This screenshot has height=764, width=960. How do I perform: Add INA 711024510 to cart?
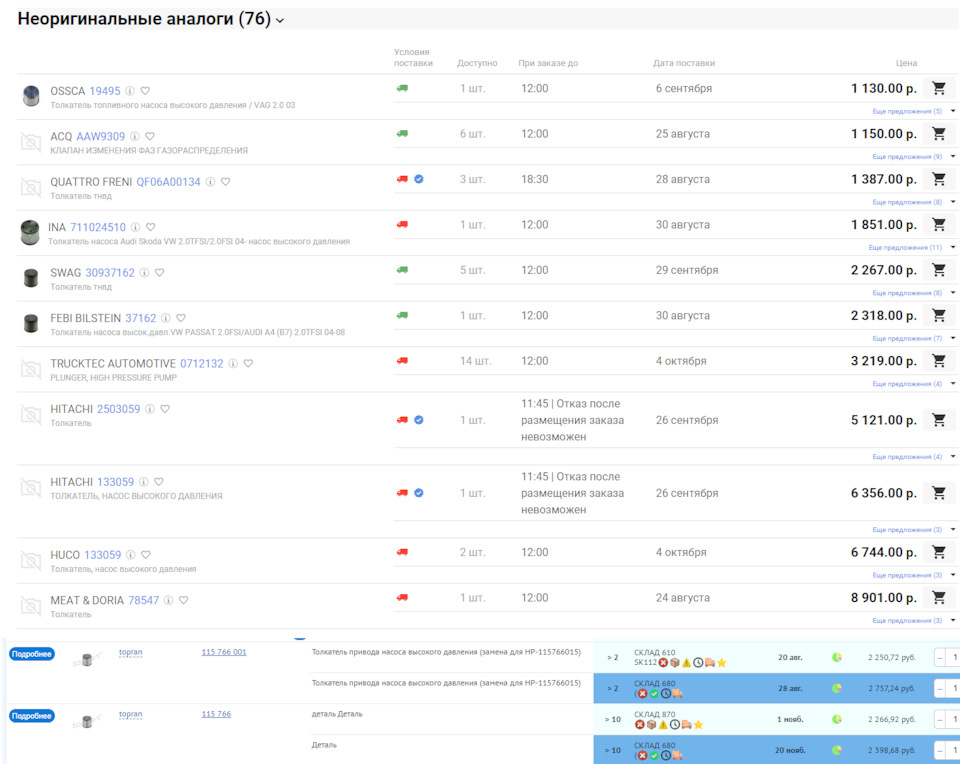[939, 225]
